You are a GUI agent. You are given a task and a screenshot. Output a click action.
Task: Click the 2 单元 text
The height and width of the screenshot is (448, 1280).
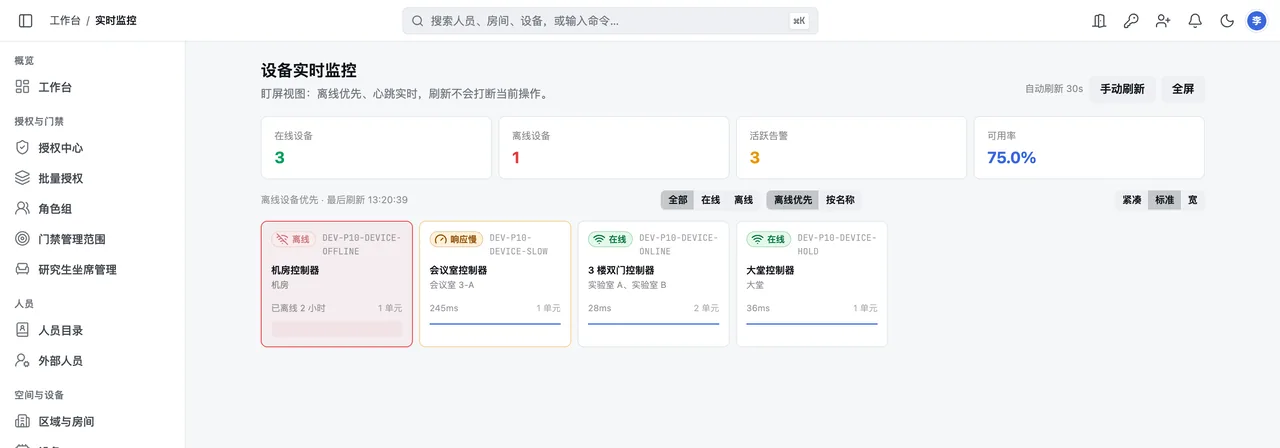707,308
